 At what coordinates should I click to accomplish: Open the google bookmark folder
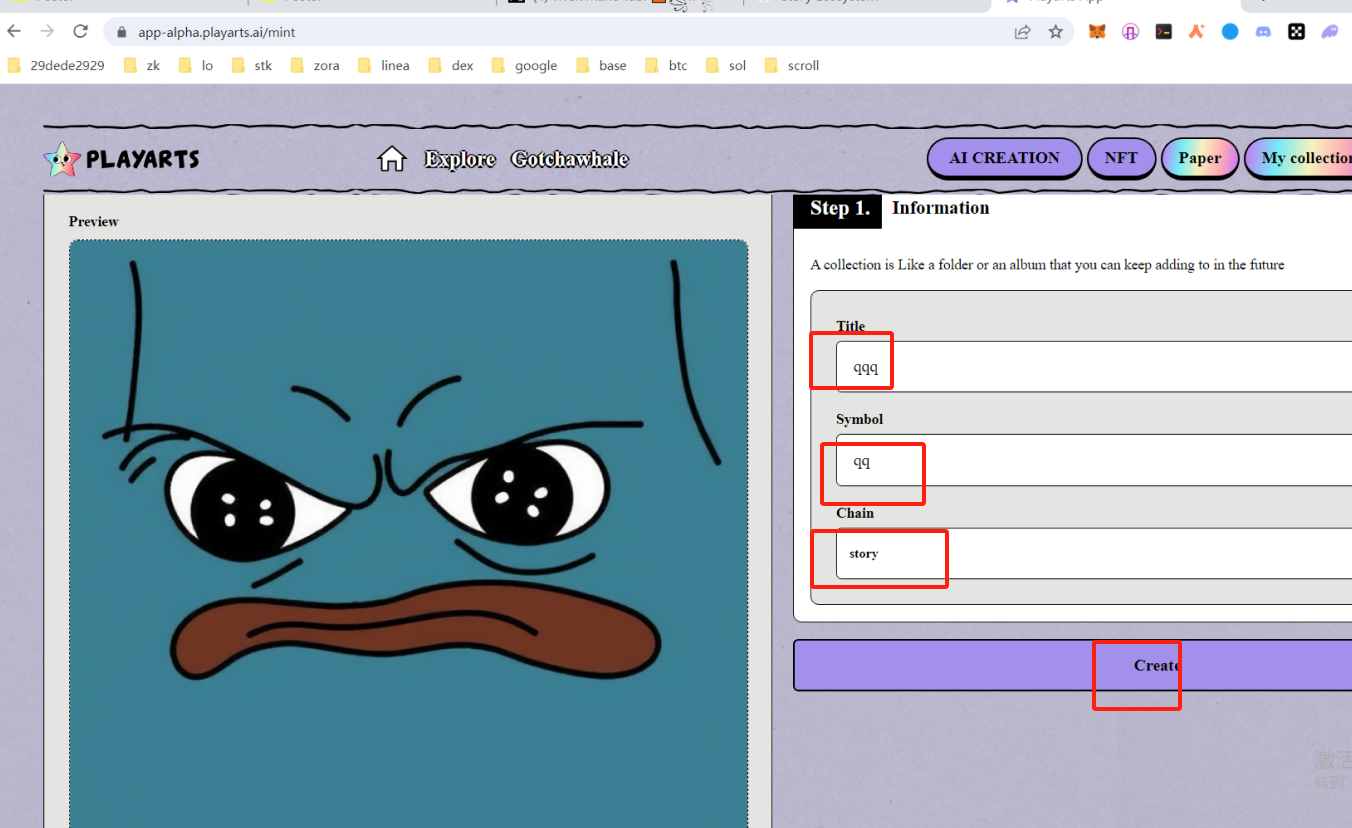pyautogui.click(x=525, y=66)
